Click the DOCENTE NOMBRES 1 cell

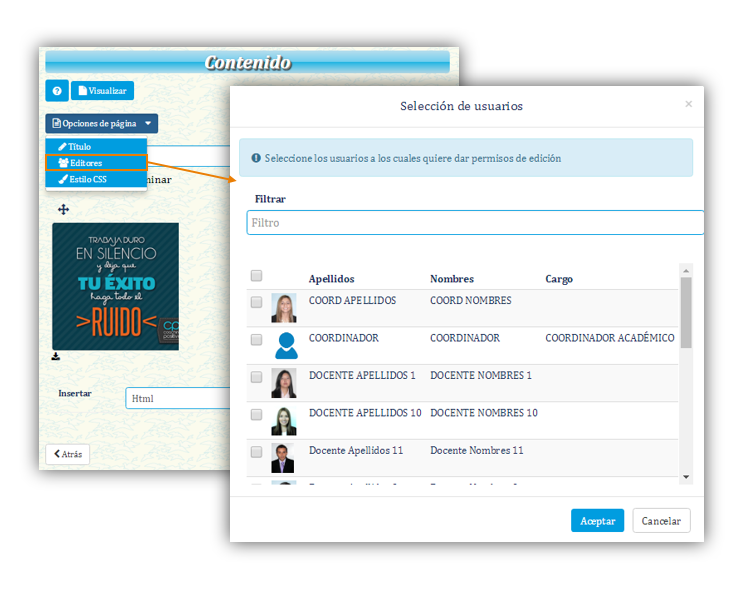[x=481, y=375]
